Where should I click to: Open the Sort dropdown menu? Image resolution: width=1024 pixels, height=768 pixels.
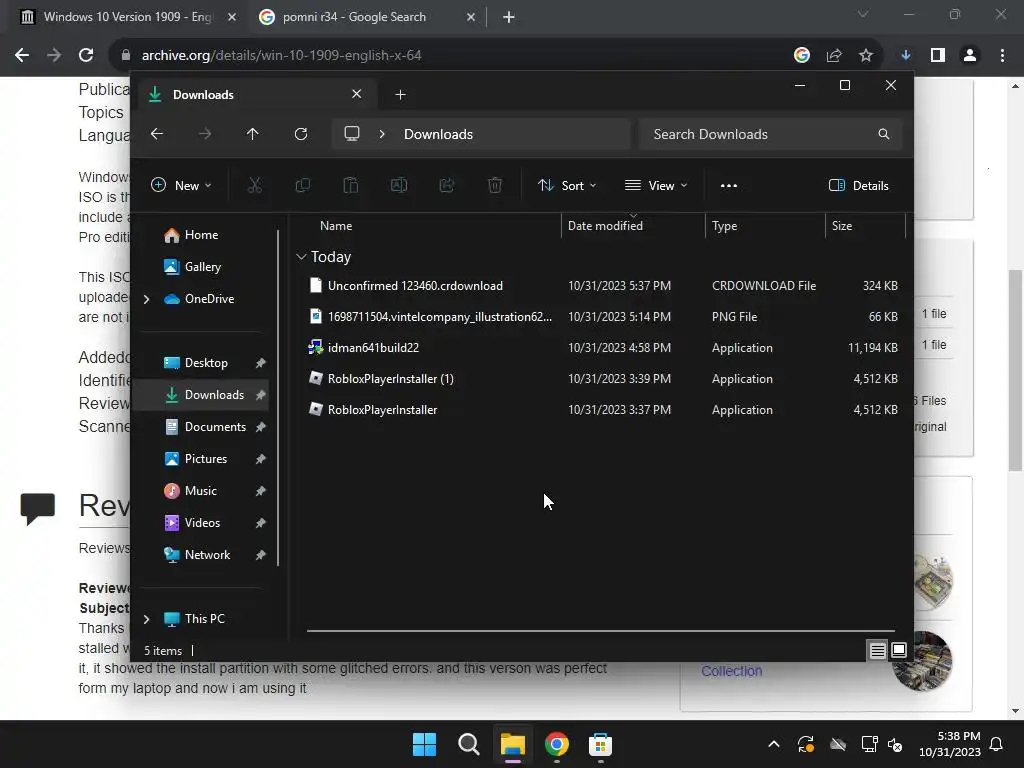[x=567, y=185]
